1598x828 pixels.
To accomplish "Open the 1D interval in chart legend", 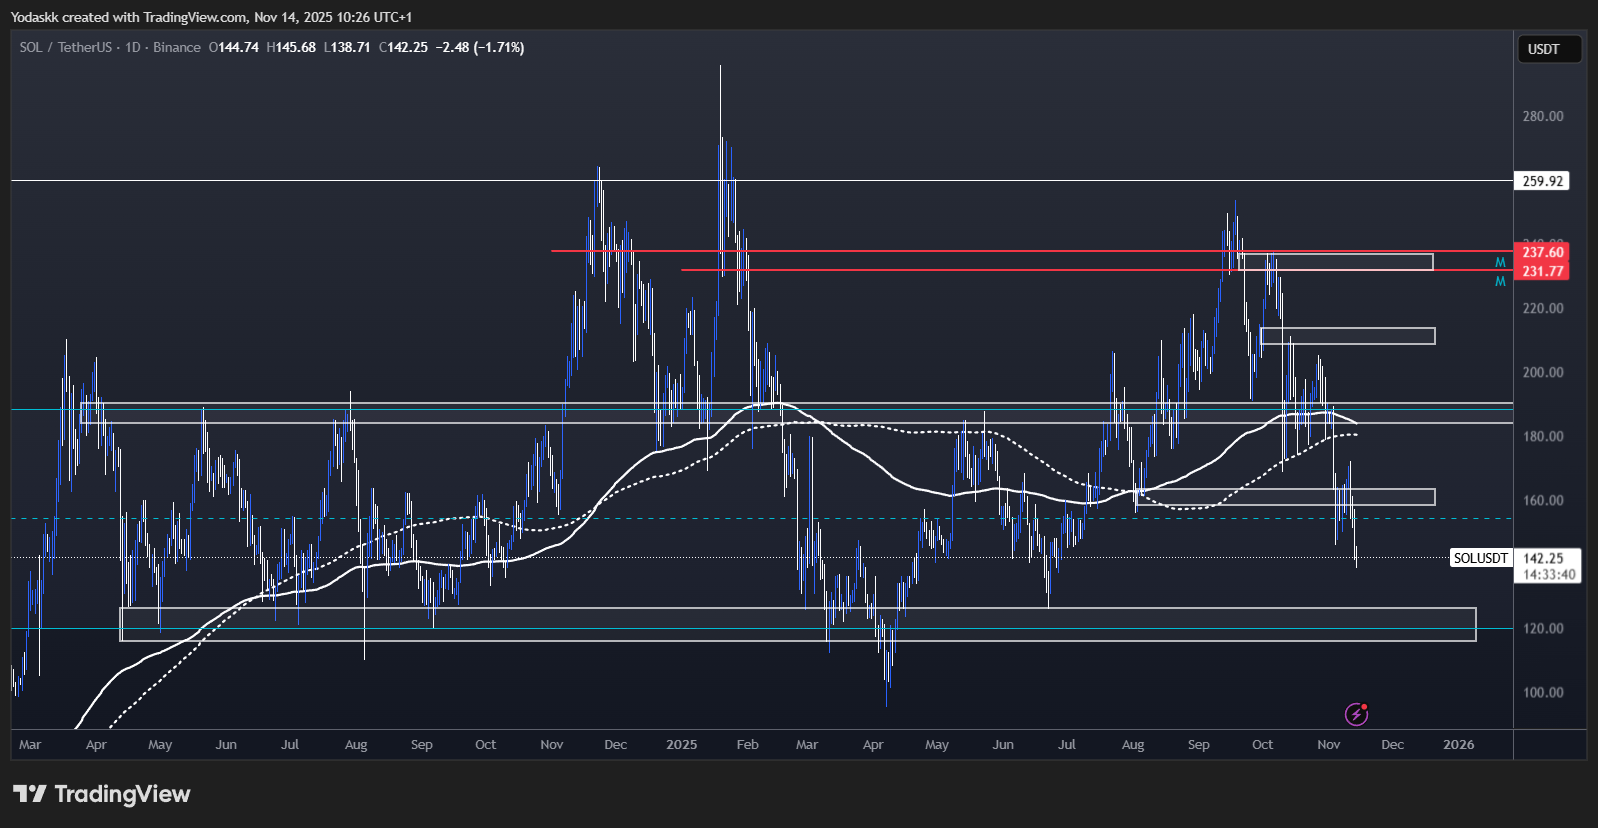I will point(132,47).
